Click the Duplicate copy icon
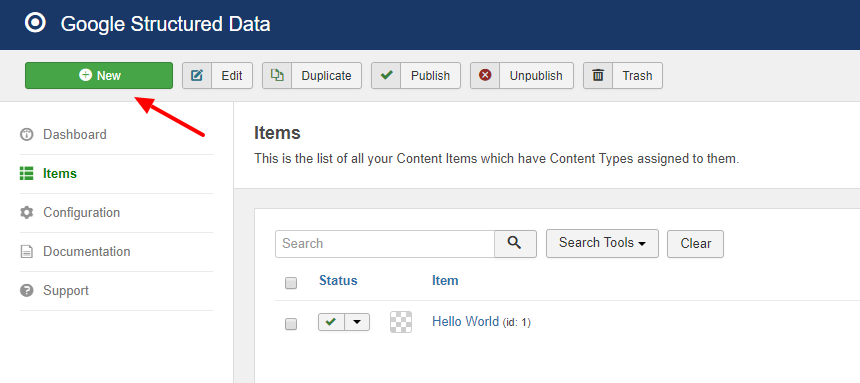The image size is (860, 383). click(277, 75)
